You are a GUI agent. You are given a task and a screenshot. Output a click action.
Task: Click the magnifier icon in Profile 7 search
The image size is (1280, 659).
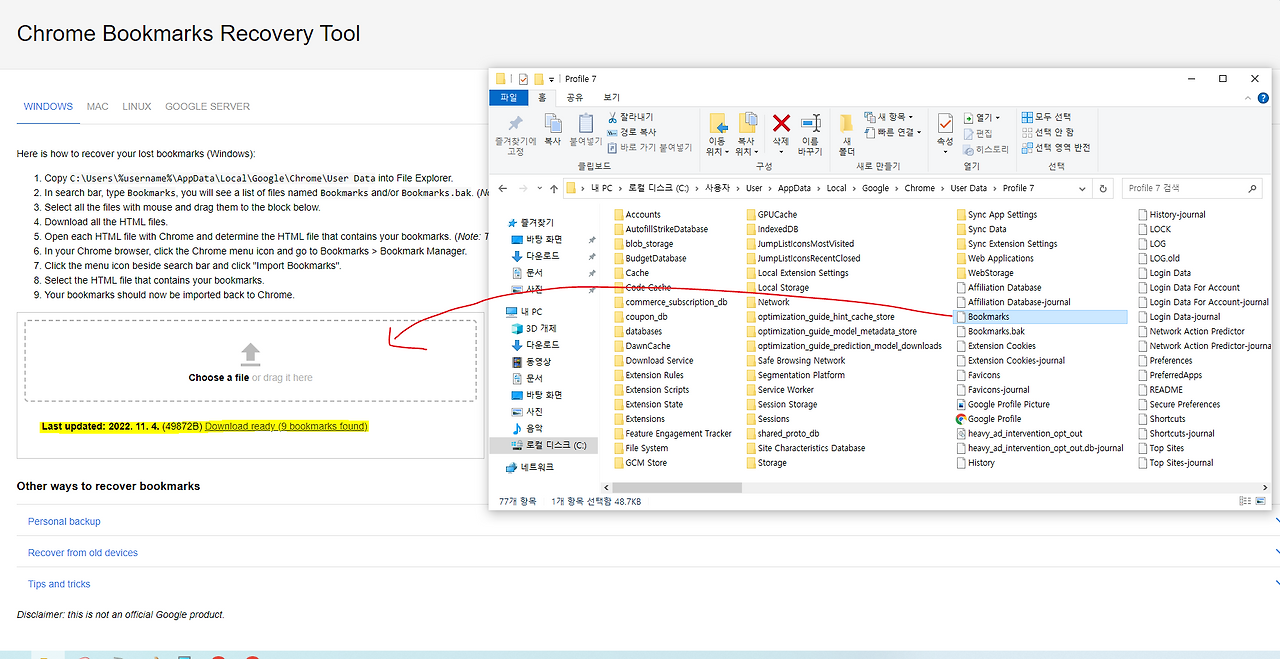point(1252,188)
